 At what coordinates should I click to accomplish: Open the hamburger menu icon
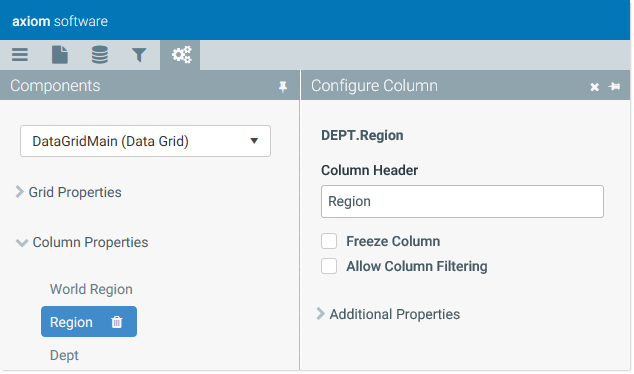click(x=19, y=55)
